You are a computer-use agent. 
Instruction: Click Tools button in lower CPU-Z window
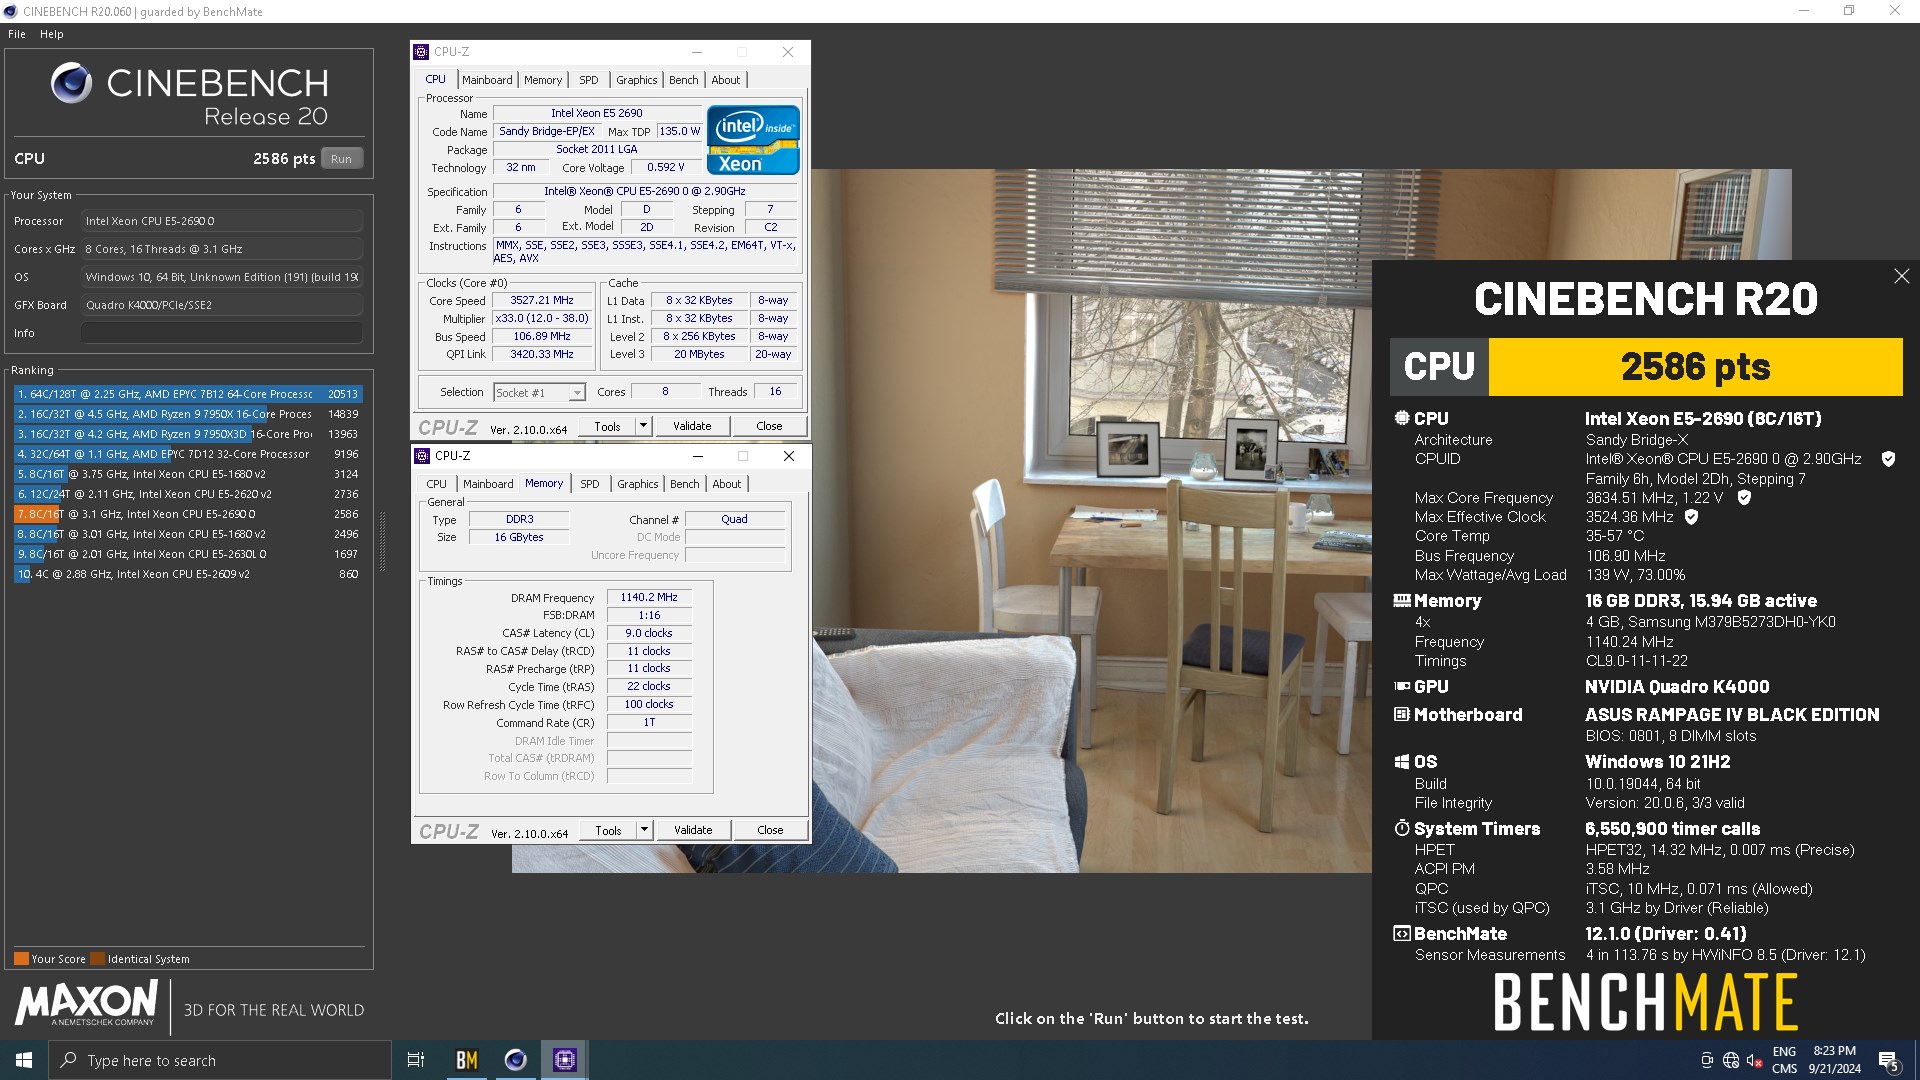tap(608, 830)
